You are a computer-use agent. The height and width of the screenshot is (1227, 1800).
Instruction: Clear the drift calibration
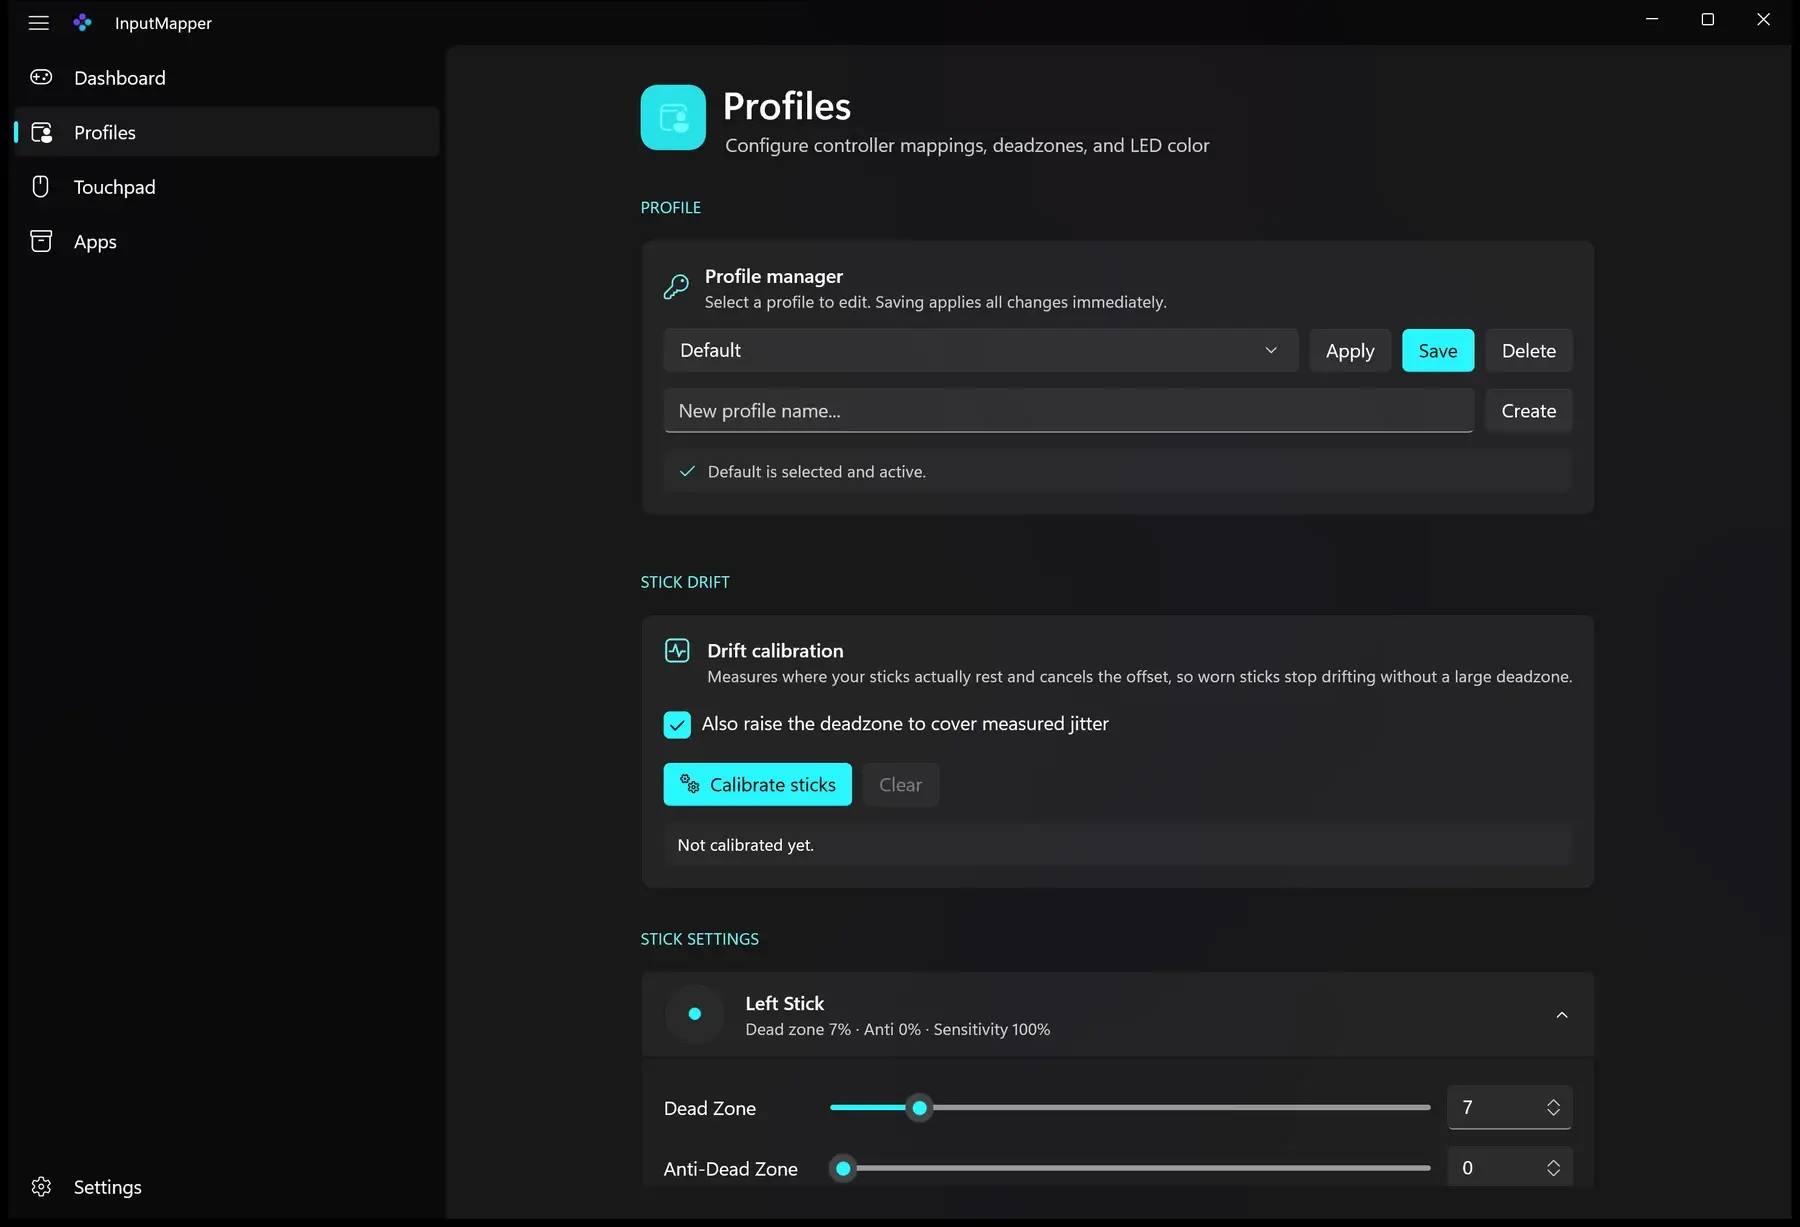(x=901, y=785)
